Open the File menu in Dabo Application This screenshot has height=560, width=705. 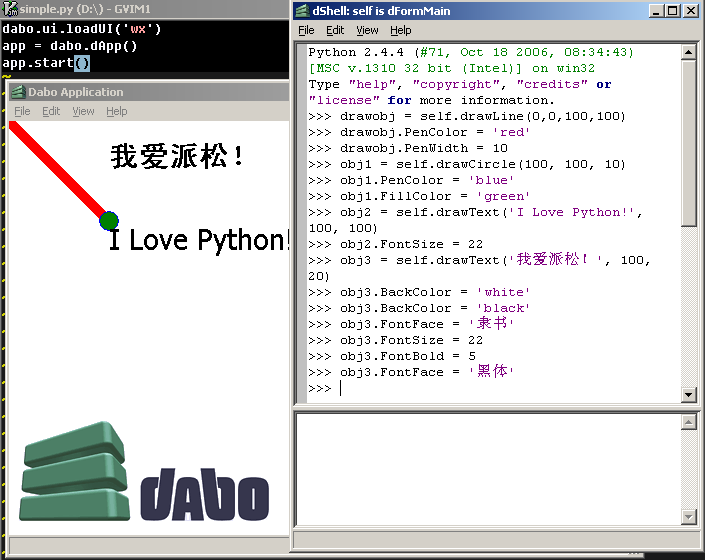(x=22, y=111)
